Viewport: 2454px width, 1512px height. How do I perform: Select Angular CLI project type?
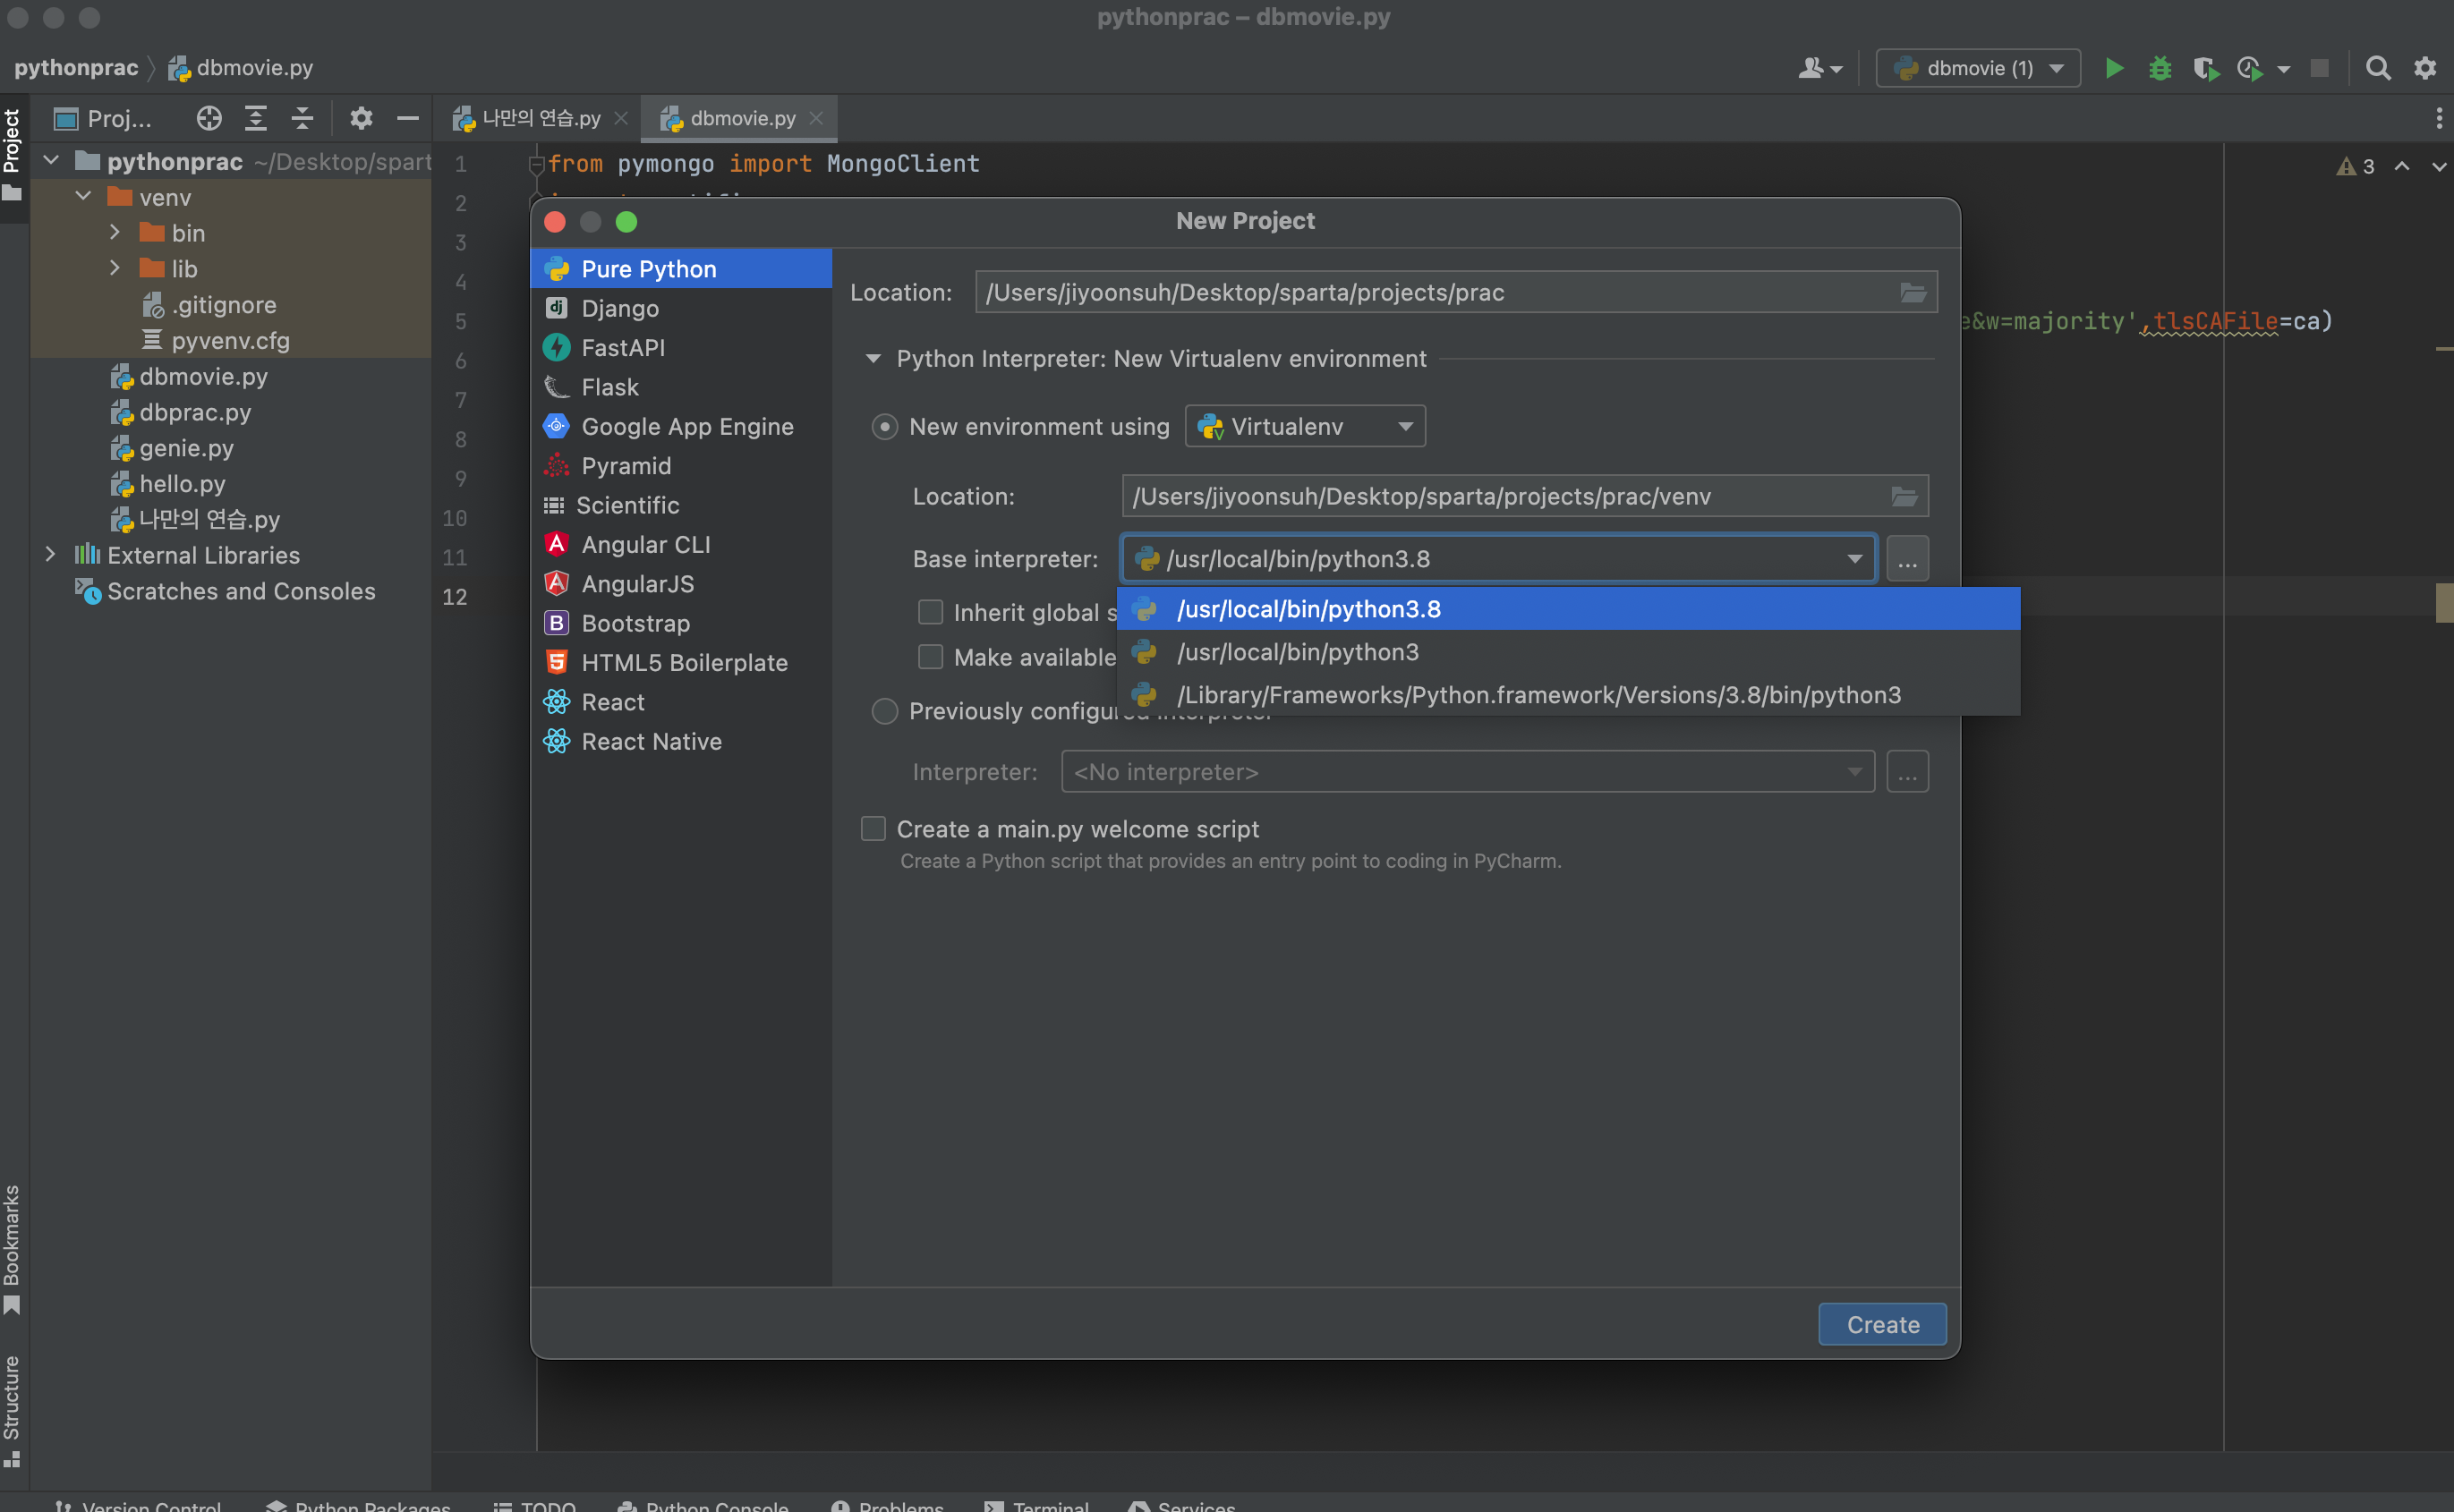(681, 544)
